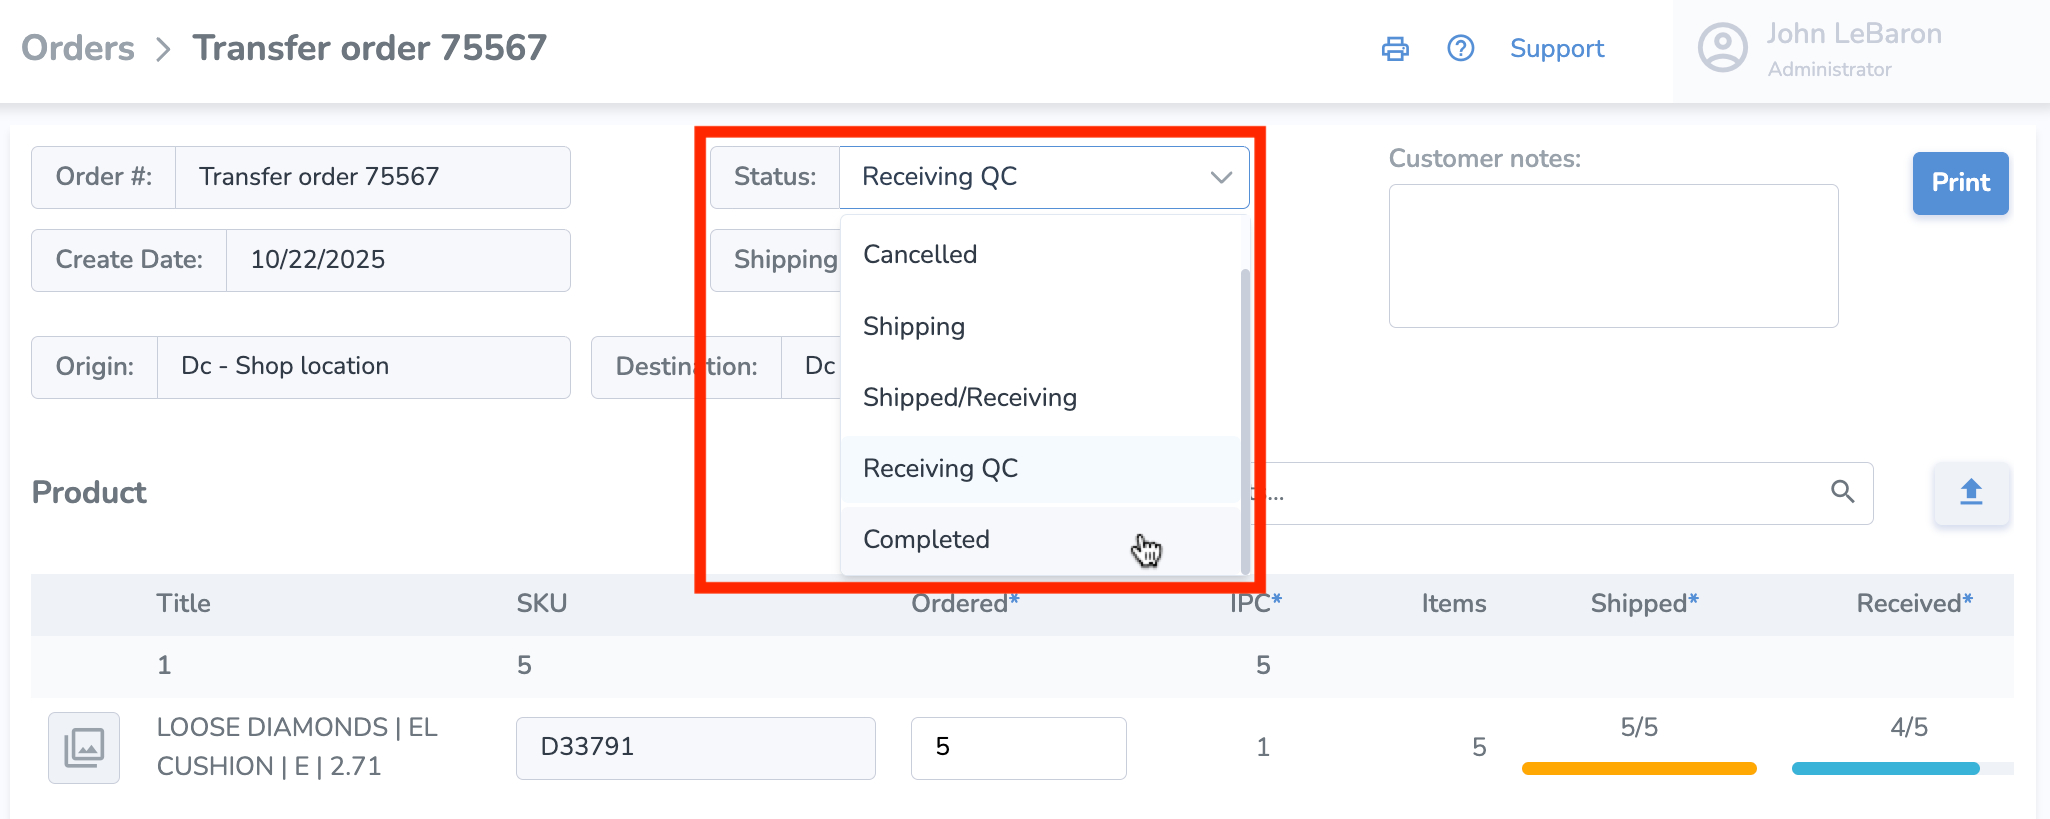Image resolution: width=2050 pixels, height=819 pixels.
Task: Go back to Orders breadcrumb
Action: click(78, 48)
